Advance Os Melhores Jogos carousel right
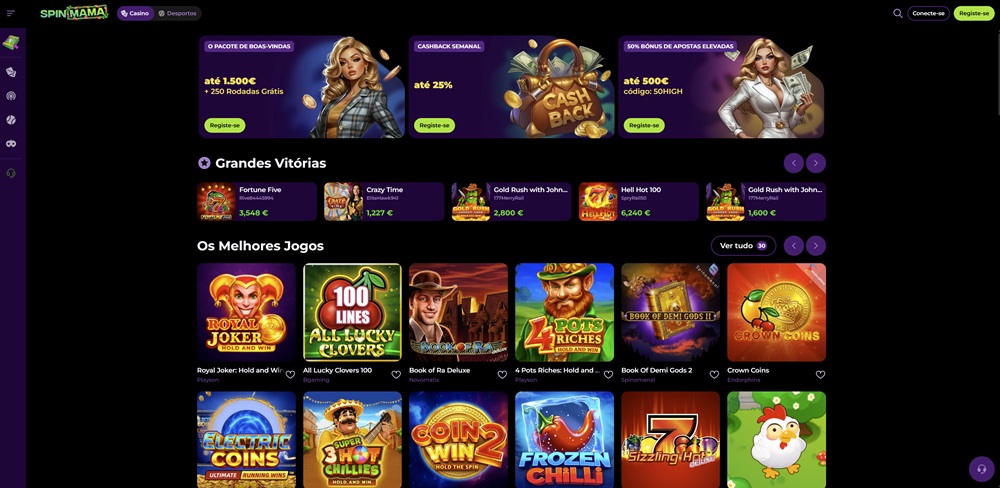Viewport: 1000px width, 488px height. tap(816, 246)
